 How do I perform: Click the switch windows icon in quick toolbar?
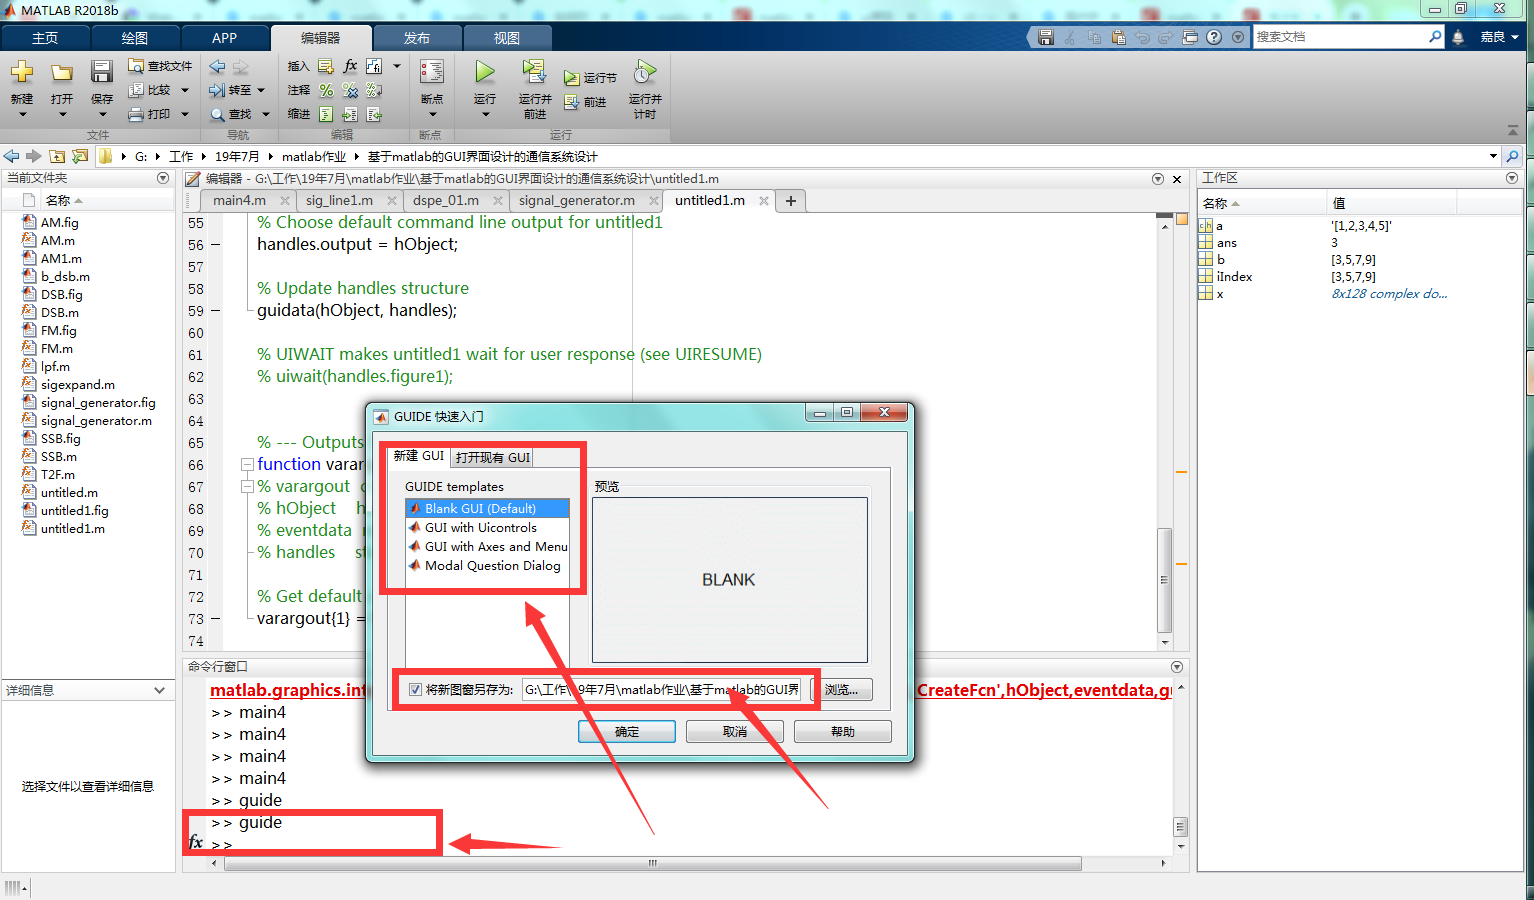click(x=1190, y=37)
